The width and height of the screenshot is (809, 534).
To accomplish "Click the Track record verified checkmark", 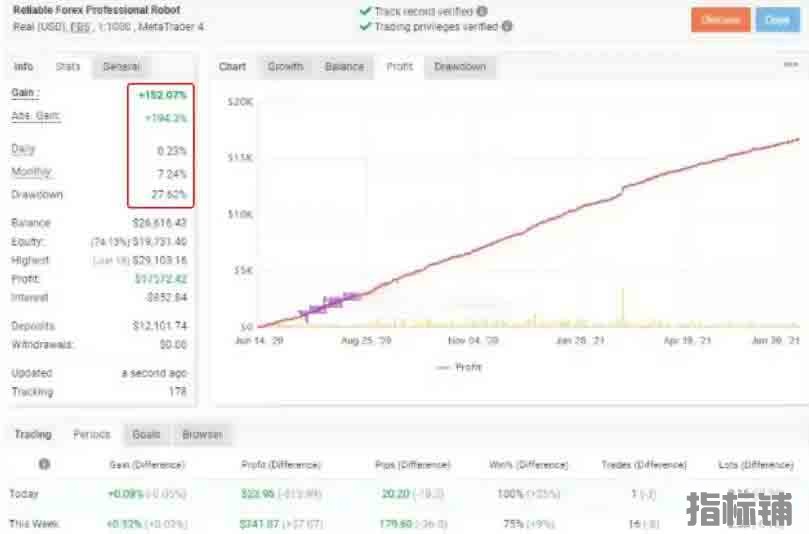I will click(365, 11).
